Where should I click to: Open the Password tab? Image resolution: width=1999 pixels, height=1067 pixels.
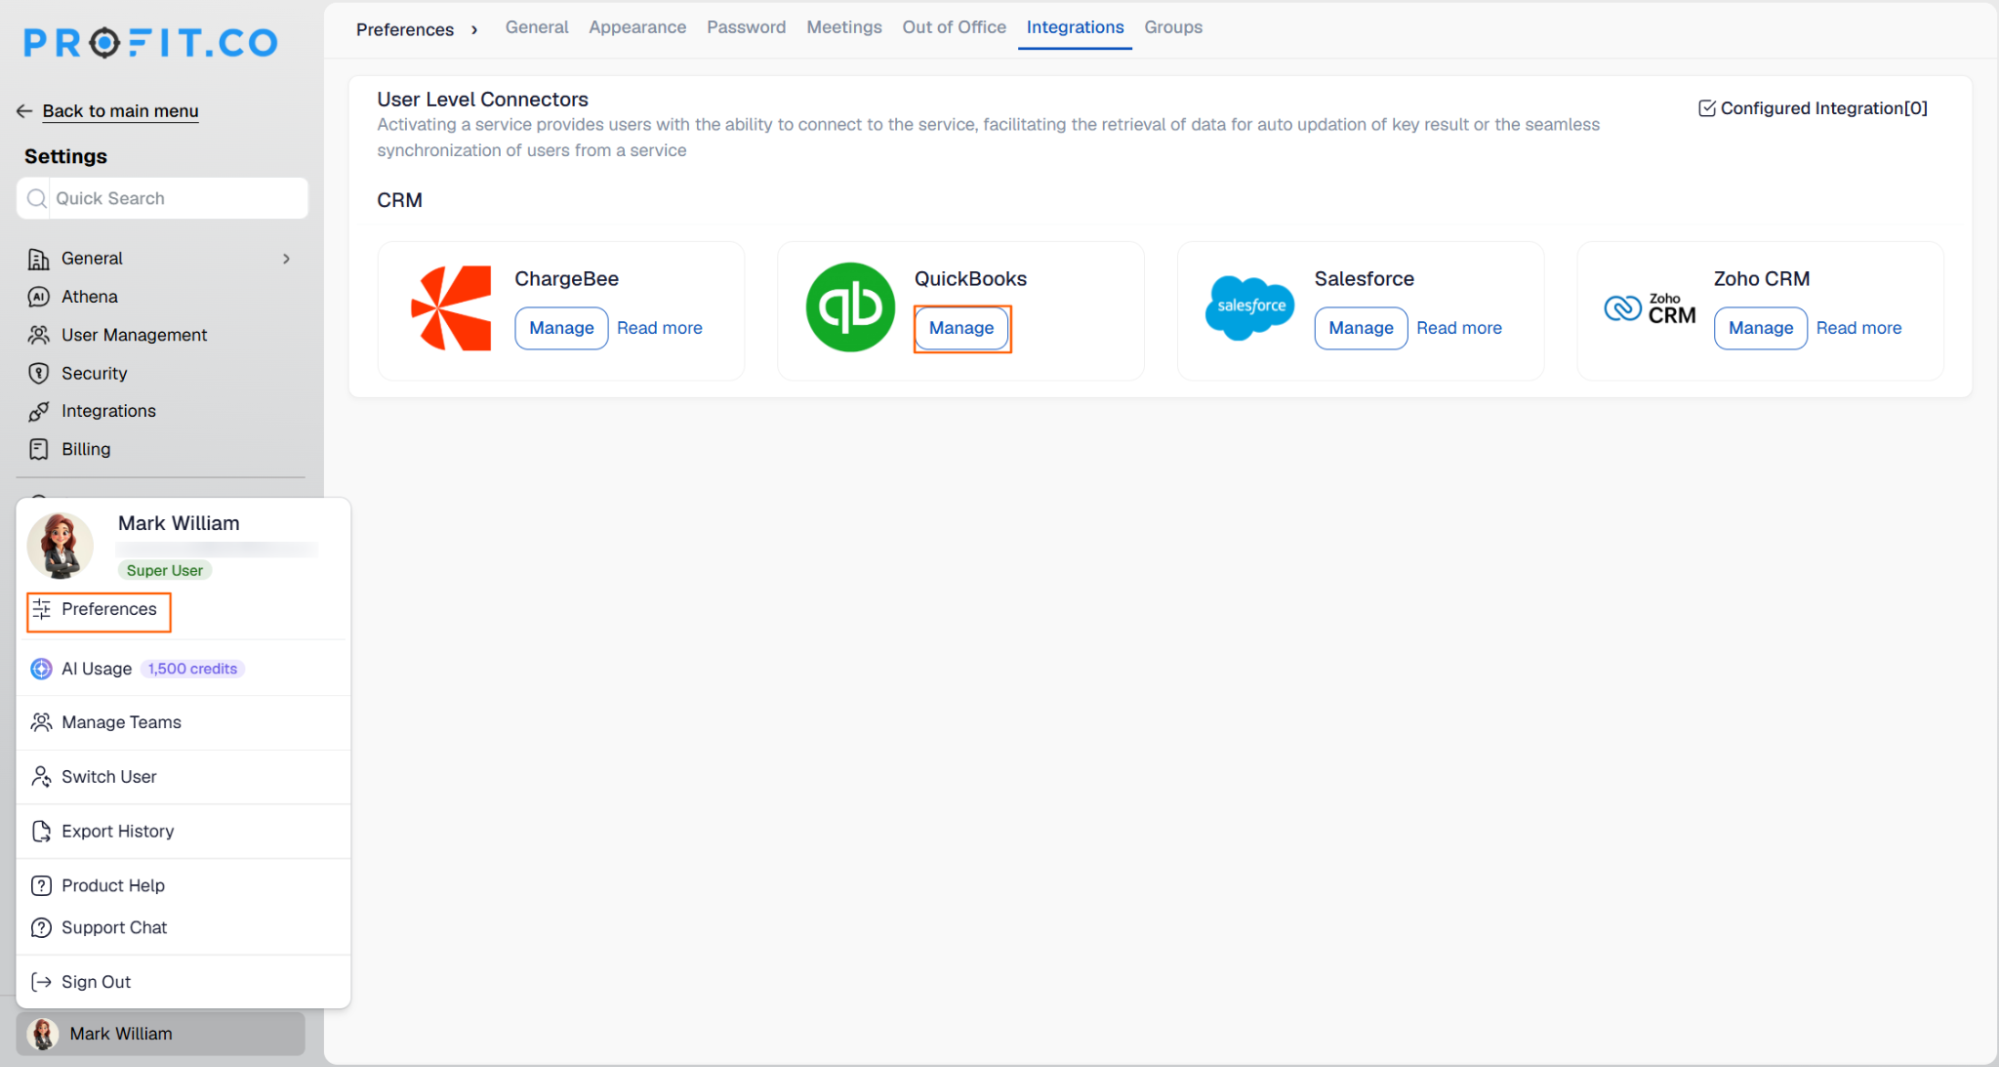point(746,27)
